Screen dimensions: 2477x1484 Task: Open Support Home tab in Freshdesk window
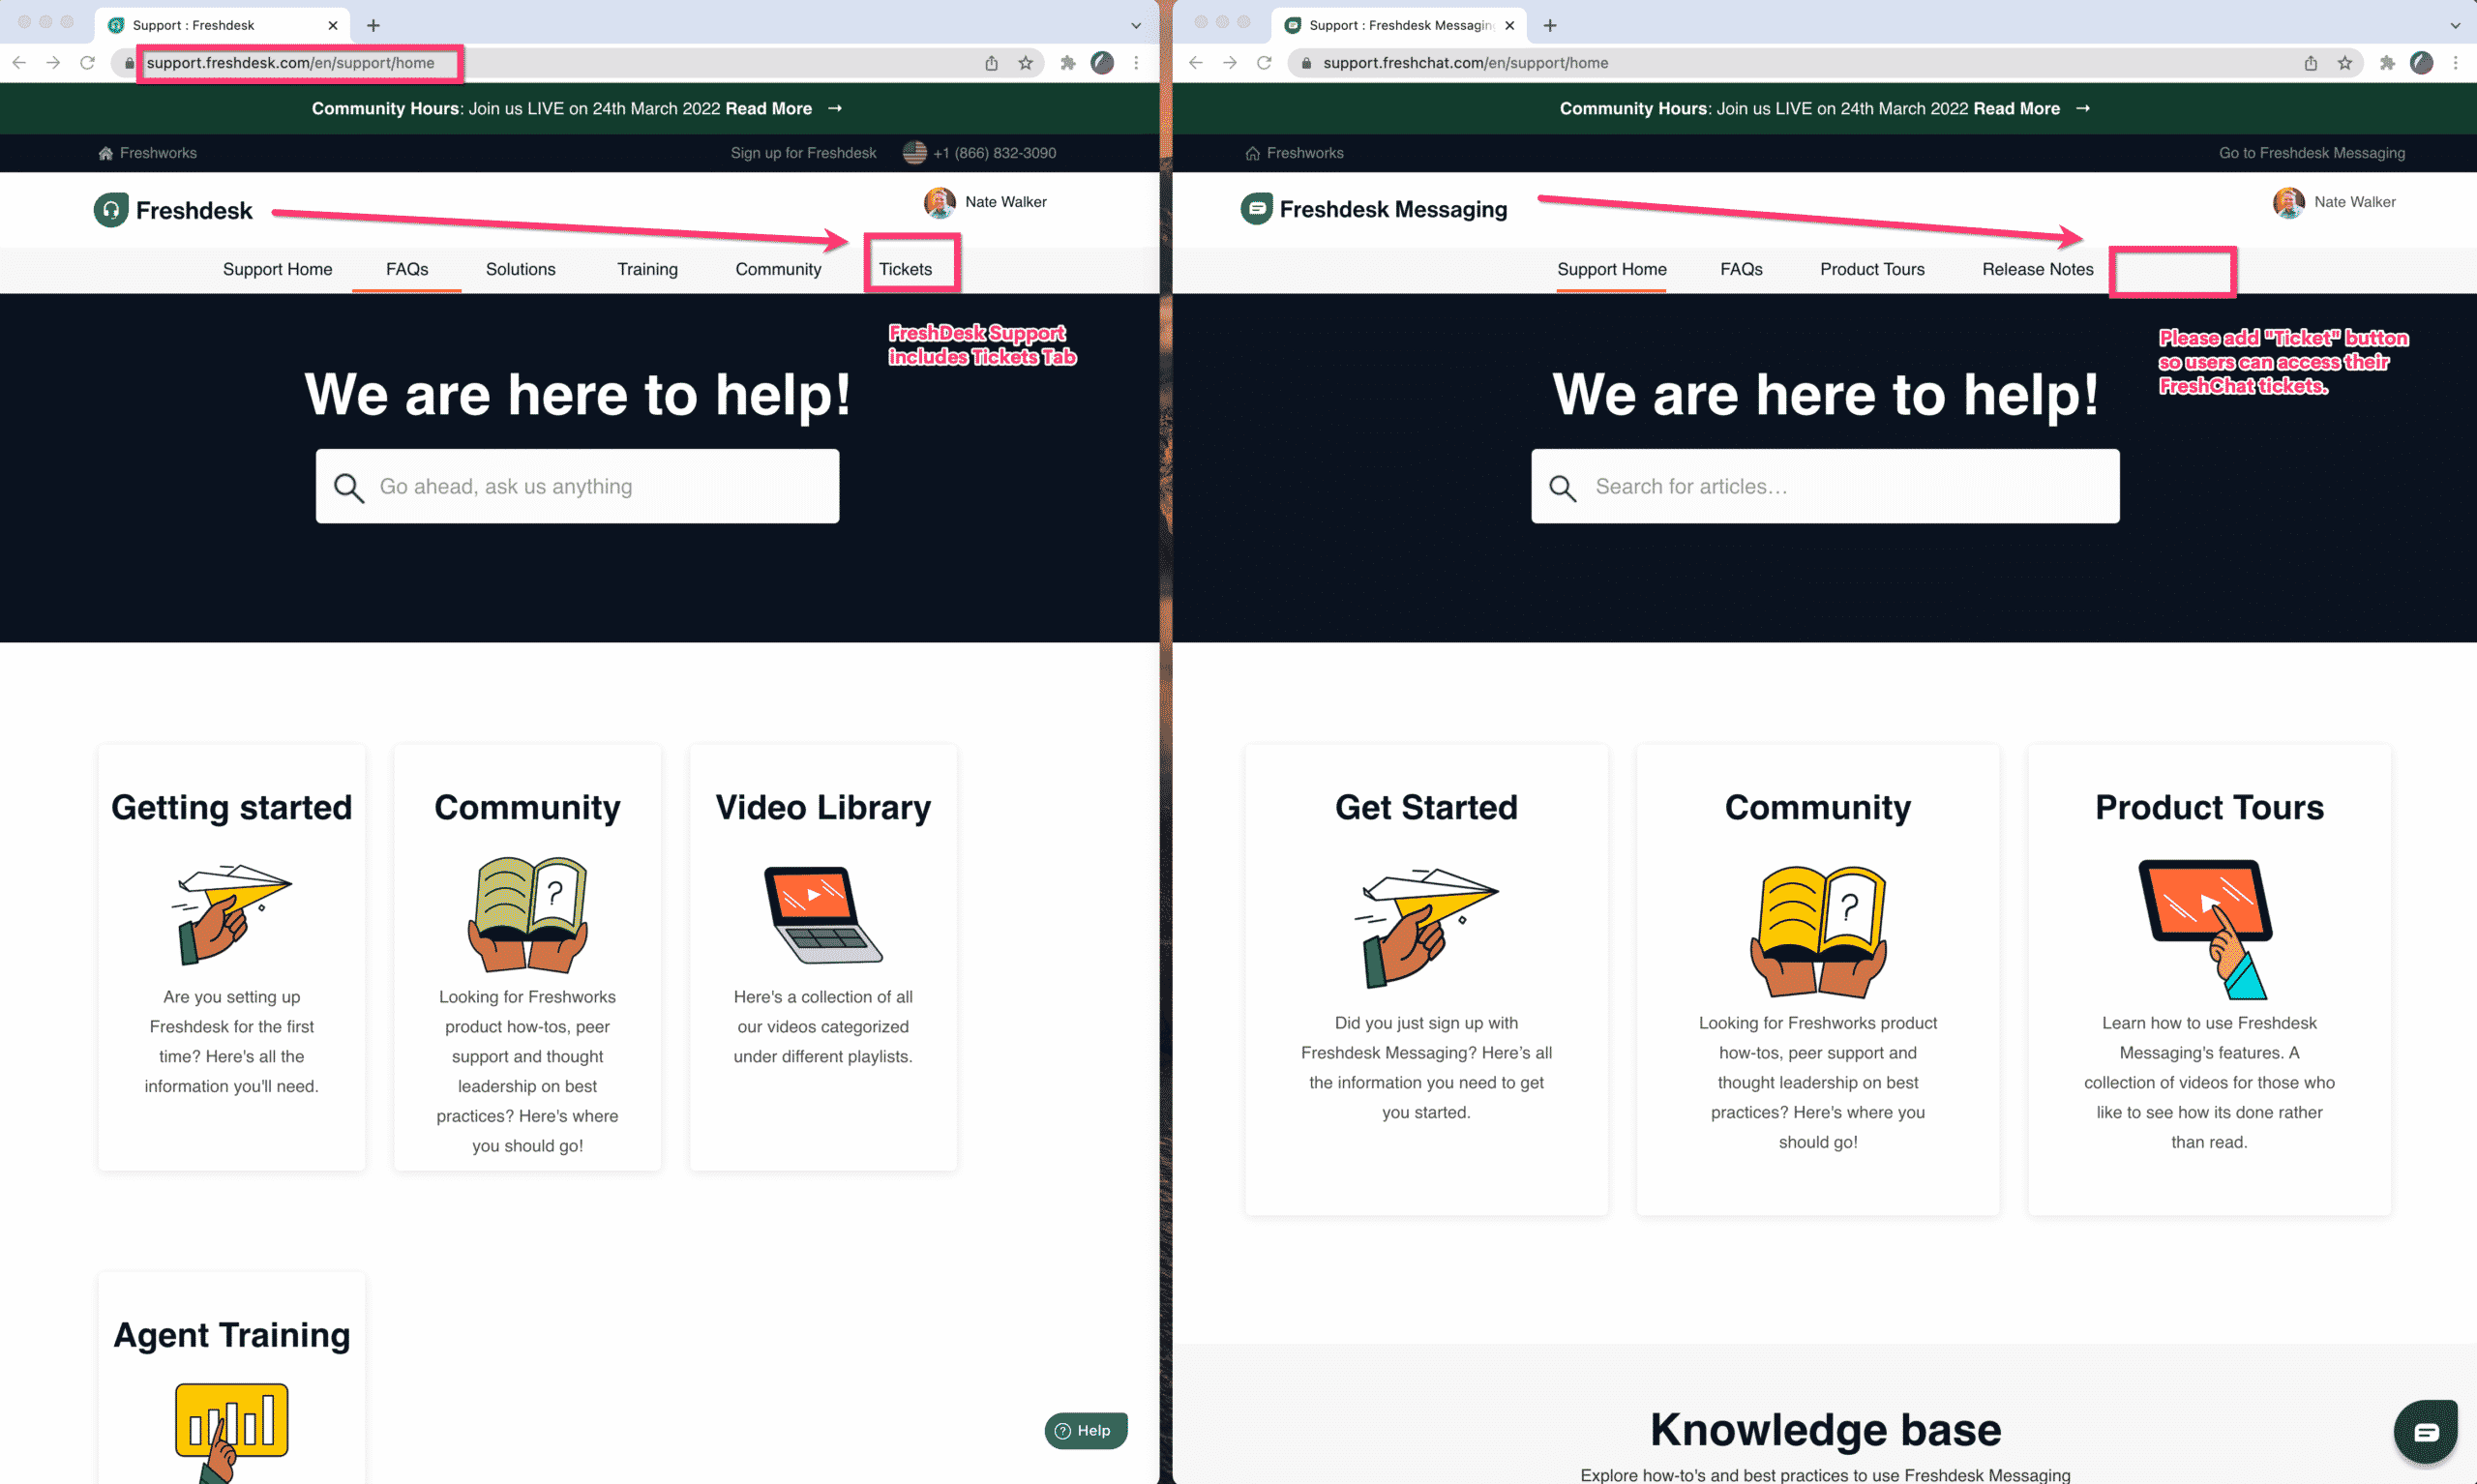tap(277, 269)
